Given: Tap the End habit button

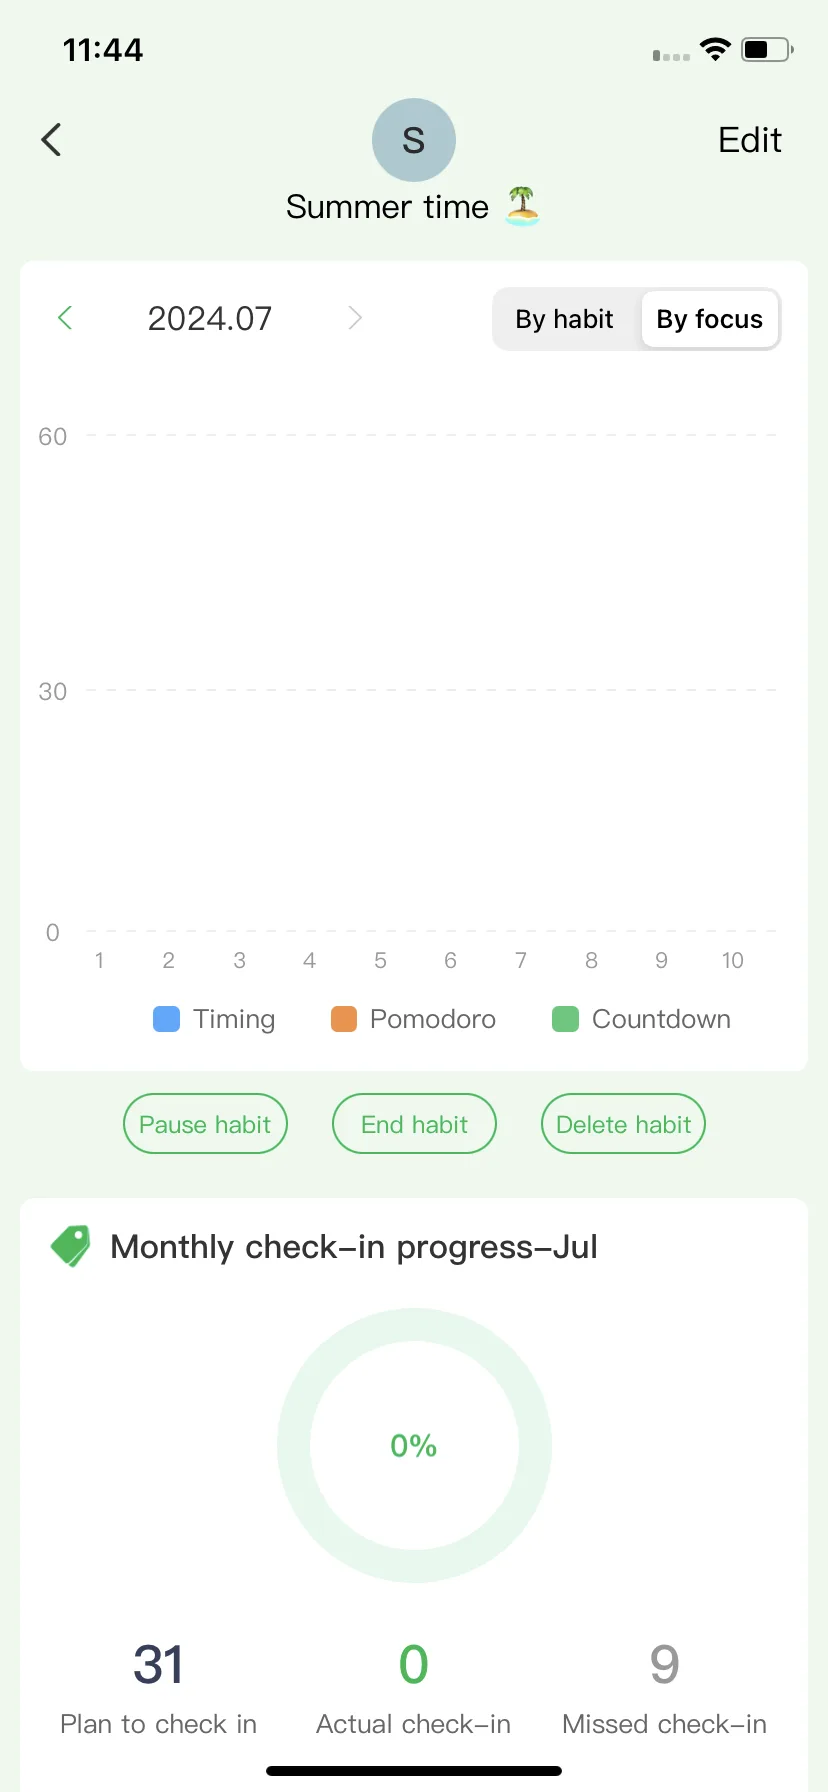Looking at the screenshot, I should click(414, 1124).
